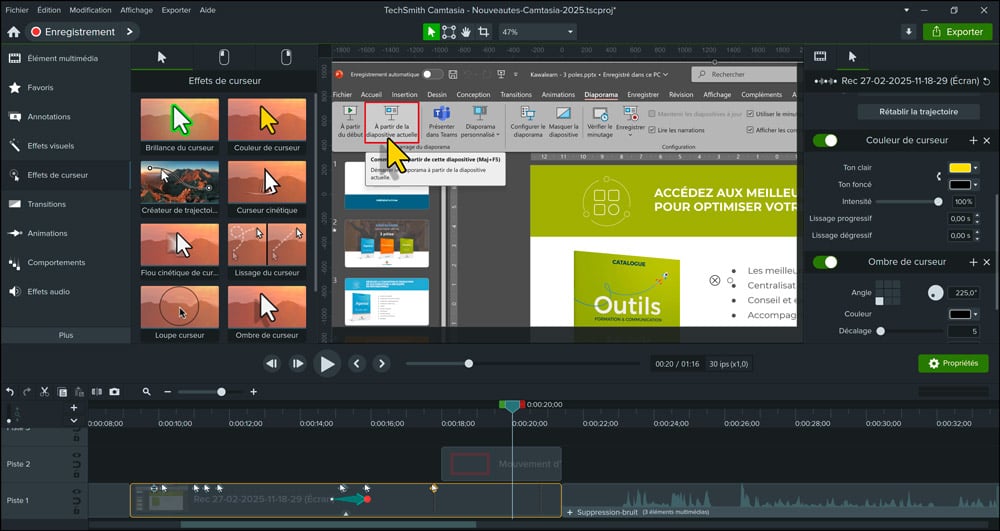
Task: Reset properties of Rec 27-02-2025 clip
Action: coord(987,81)
